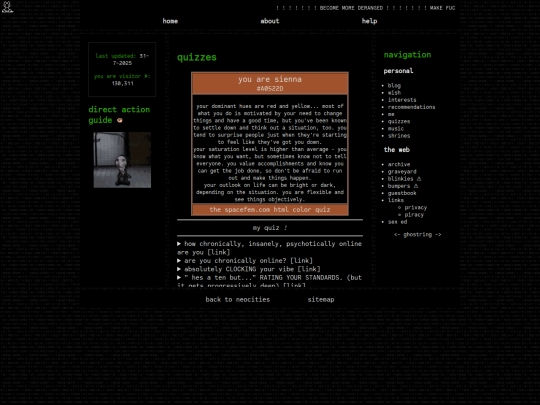Image resolution: width=540 pixels, height=405 pixels.
Task: Click the '#A0522D' hex code text
Action: 270,89
